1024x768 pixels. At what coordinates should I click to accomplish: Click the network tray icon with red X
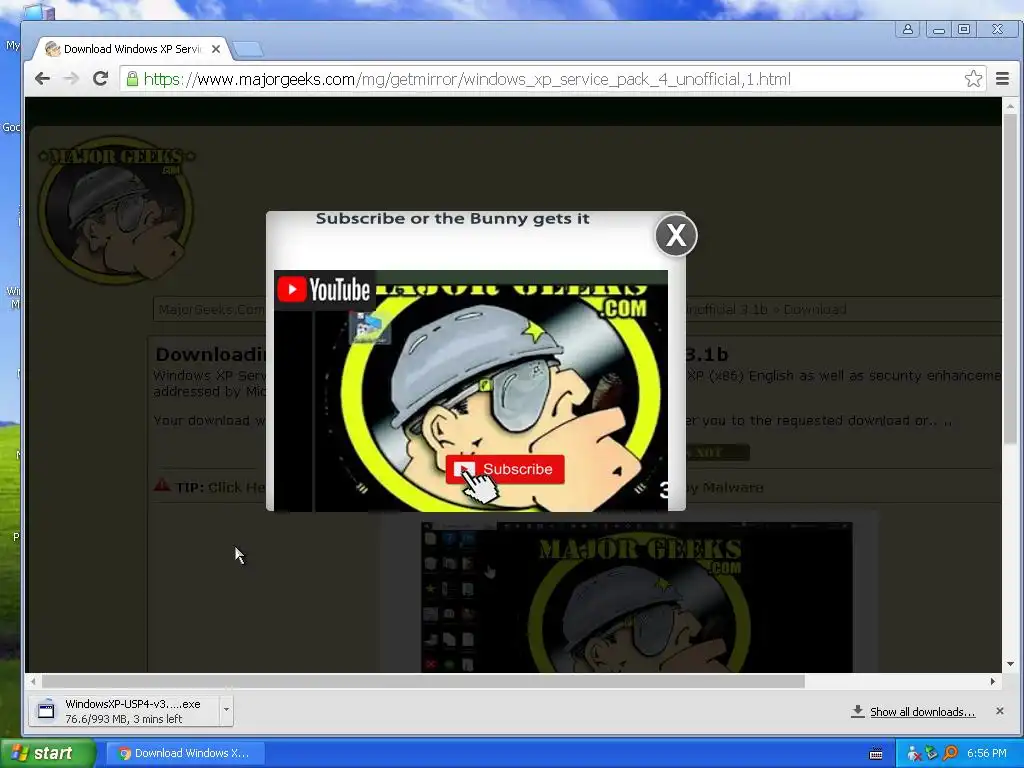(914, 753)
